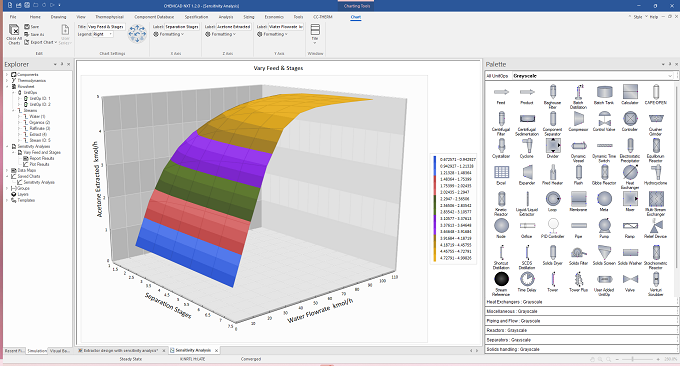Expand Separators : Grayscale section
The height and width of the screenshot is (366, 680).
(581, 340)
